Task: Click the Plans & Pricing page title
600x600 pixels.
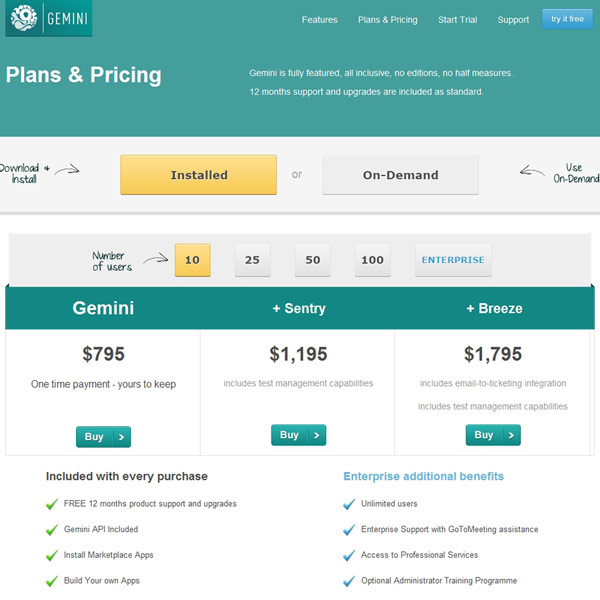Action: coord(83,75)
